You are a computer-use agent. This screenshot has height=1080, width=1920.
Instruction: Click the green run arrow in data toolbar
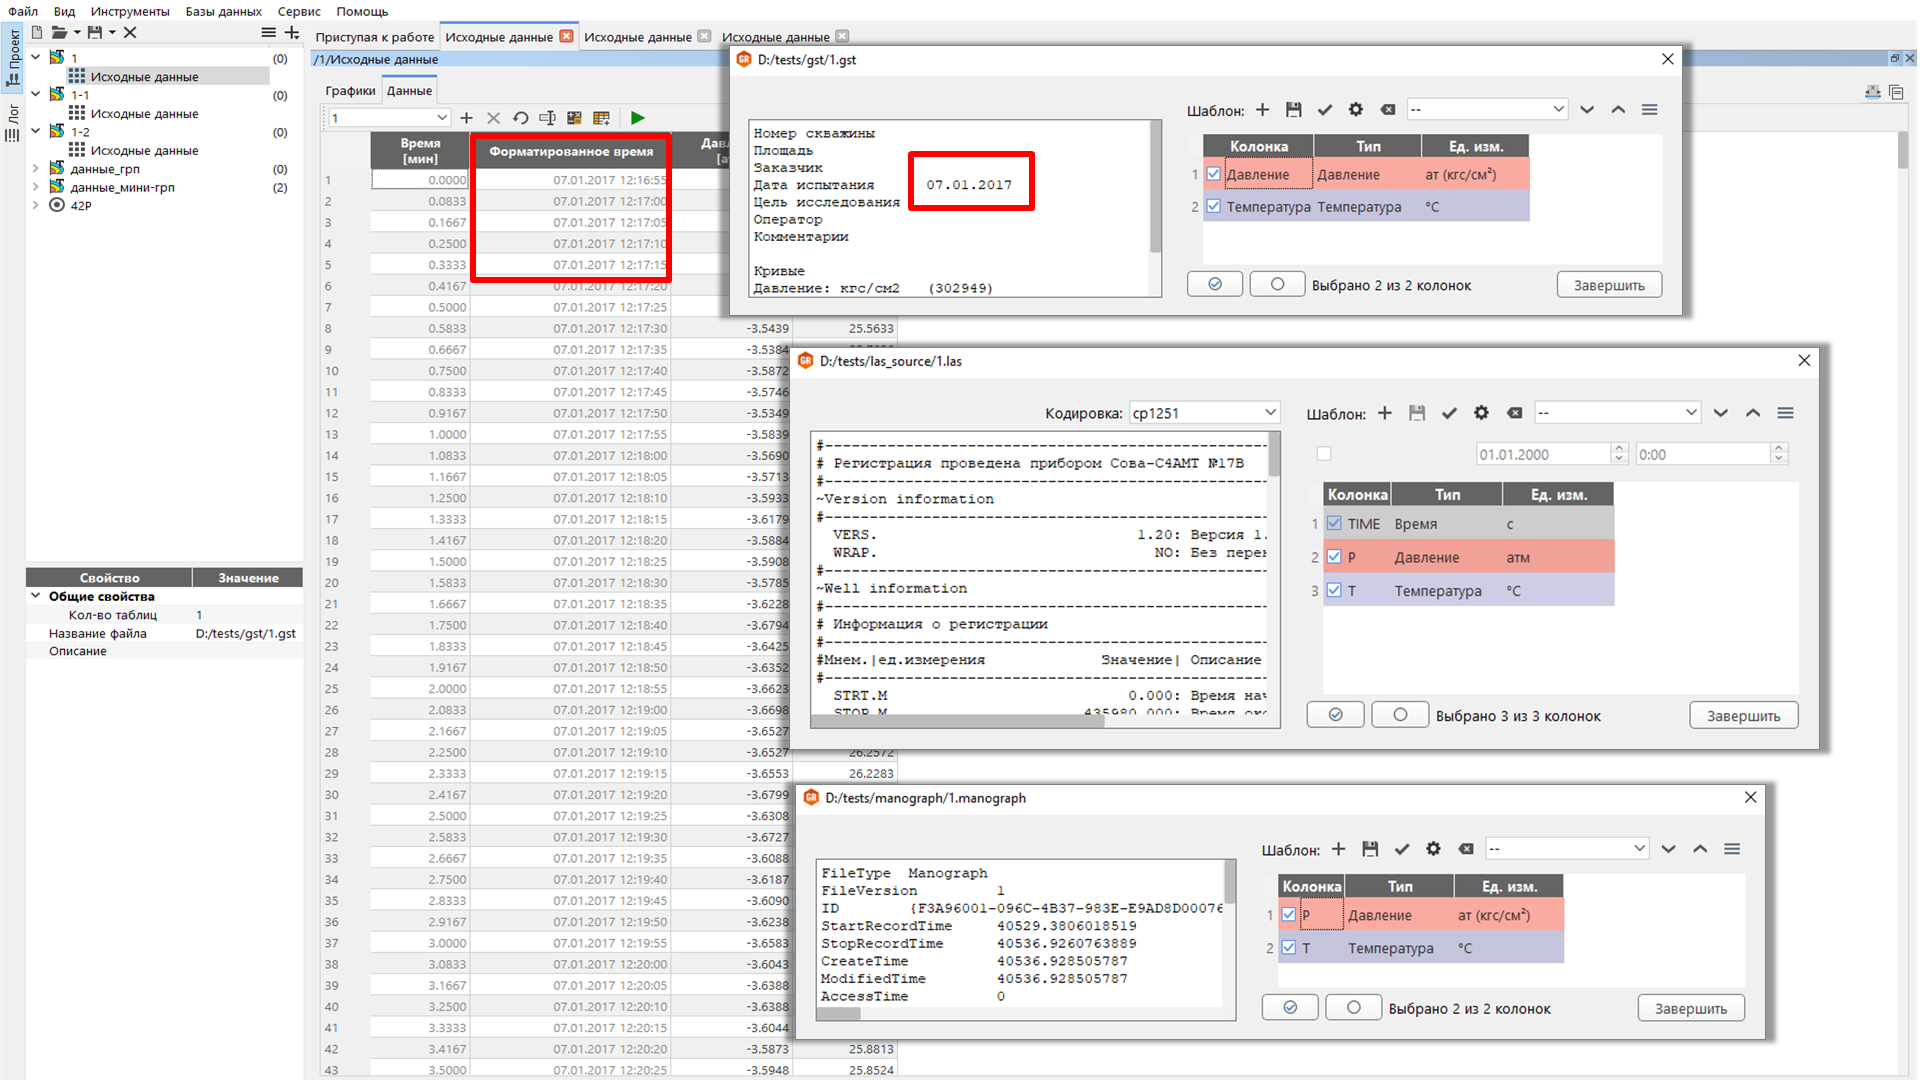pyautogui.click(x=638, y=118)
